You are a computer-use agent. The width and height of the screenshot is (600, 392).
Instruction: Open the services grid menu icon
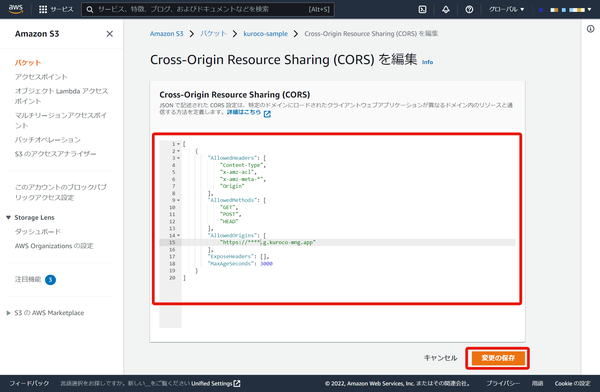tap(43, 9)
